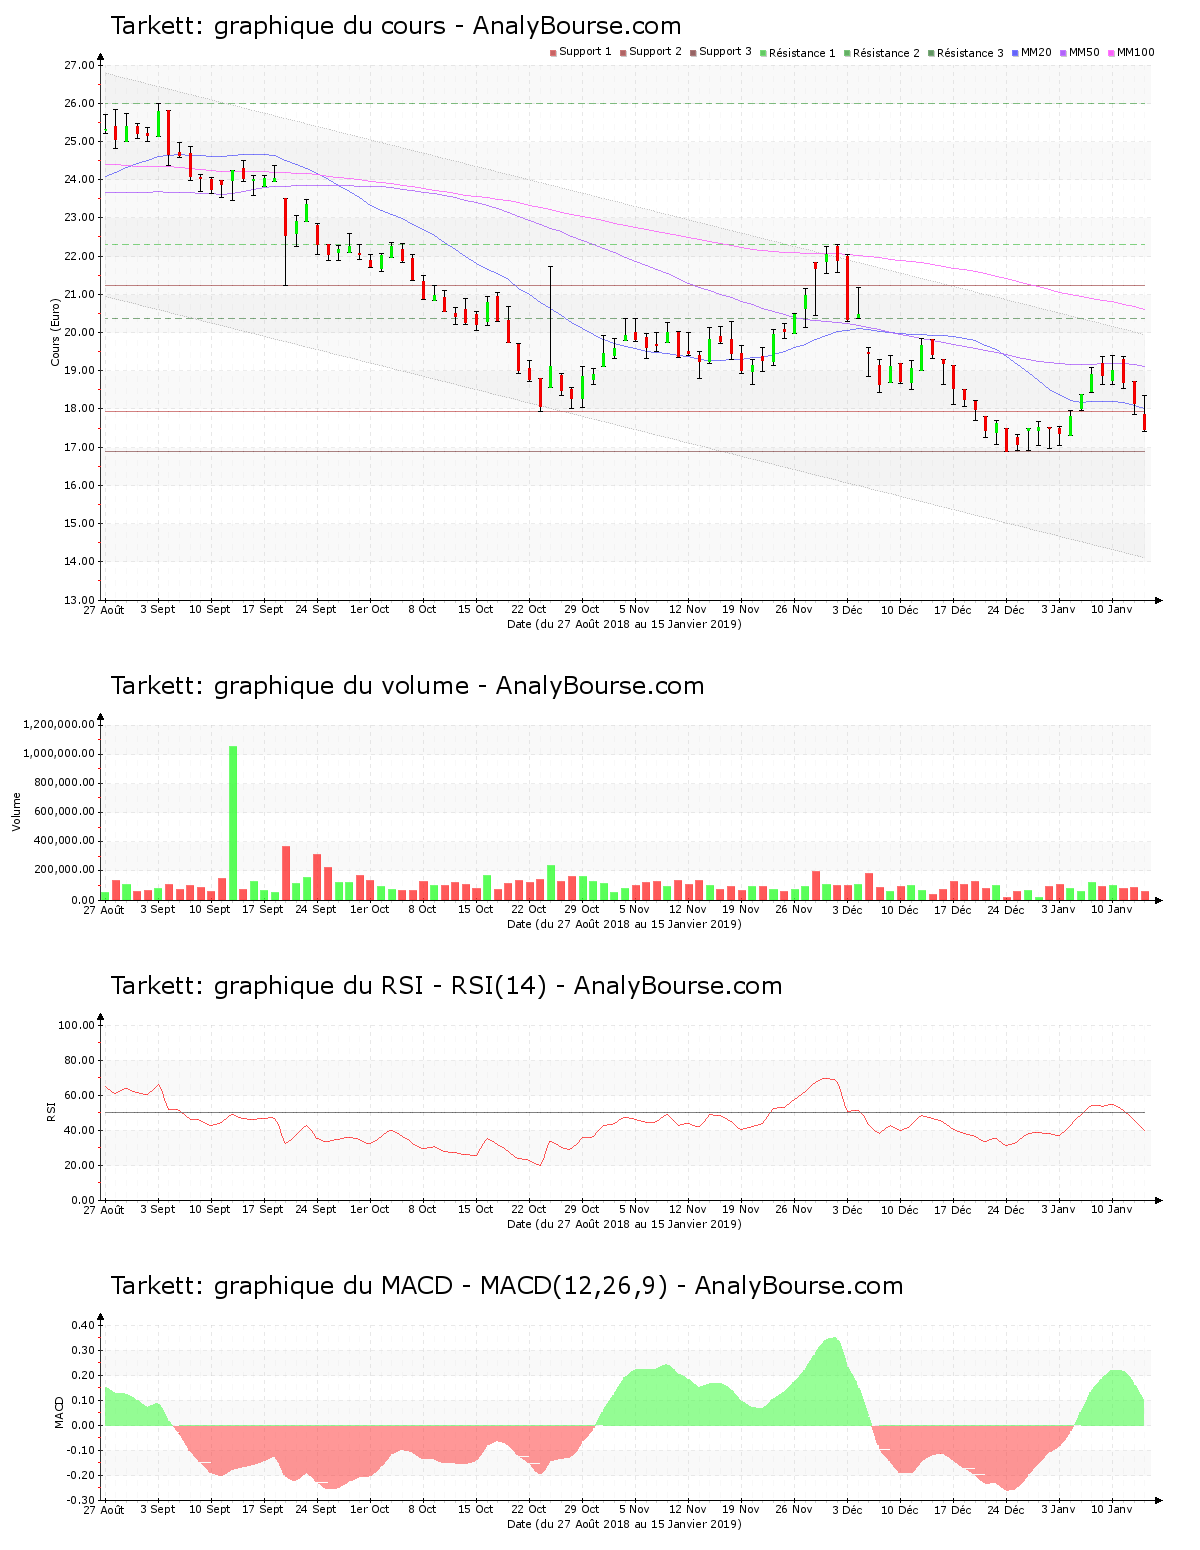Click the 13.00 tick on price axis
Screen dimensions: 1200x1550
[79, 600]
